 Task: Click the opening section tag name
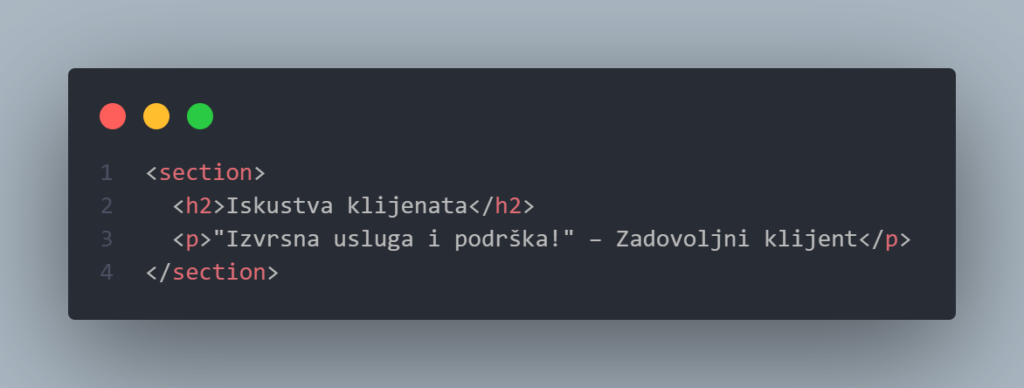click(206, 173)
